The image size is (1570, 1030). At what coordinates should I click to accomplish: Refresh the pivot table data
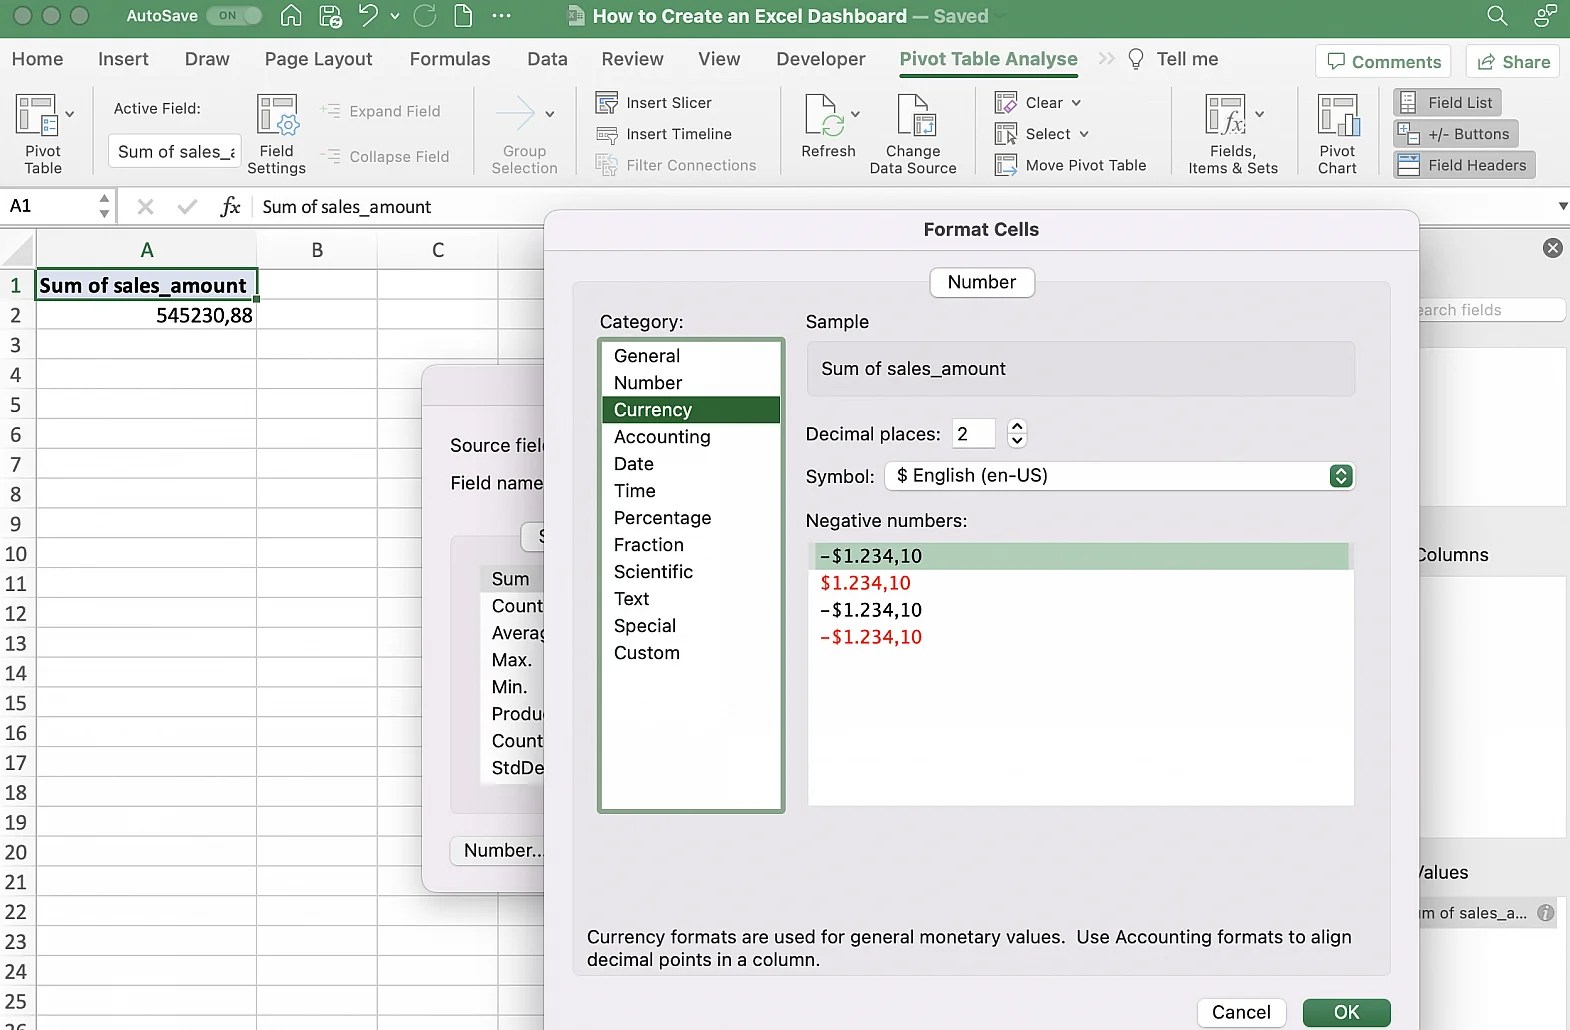(828, 128)
